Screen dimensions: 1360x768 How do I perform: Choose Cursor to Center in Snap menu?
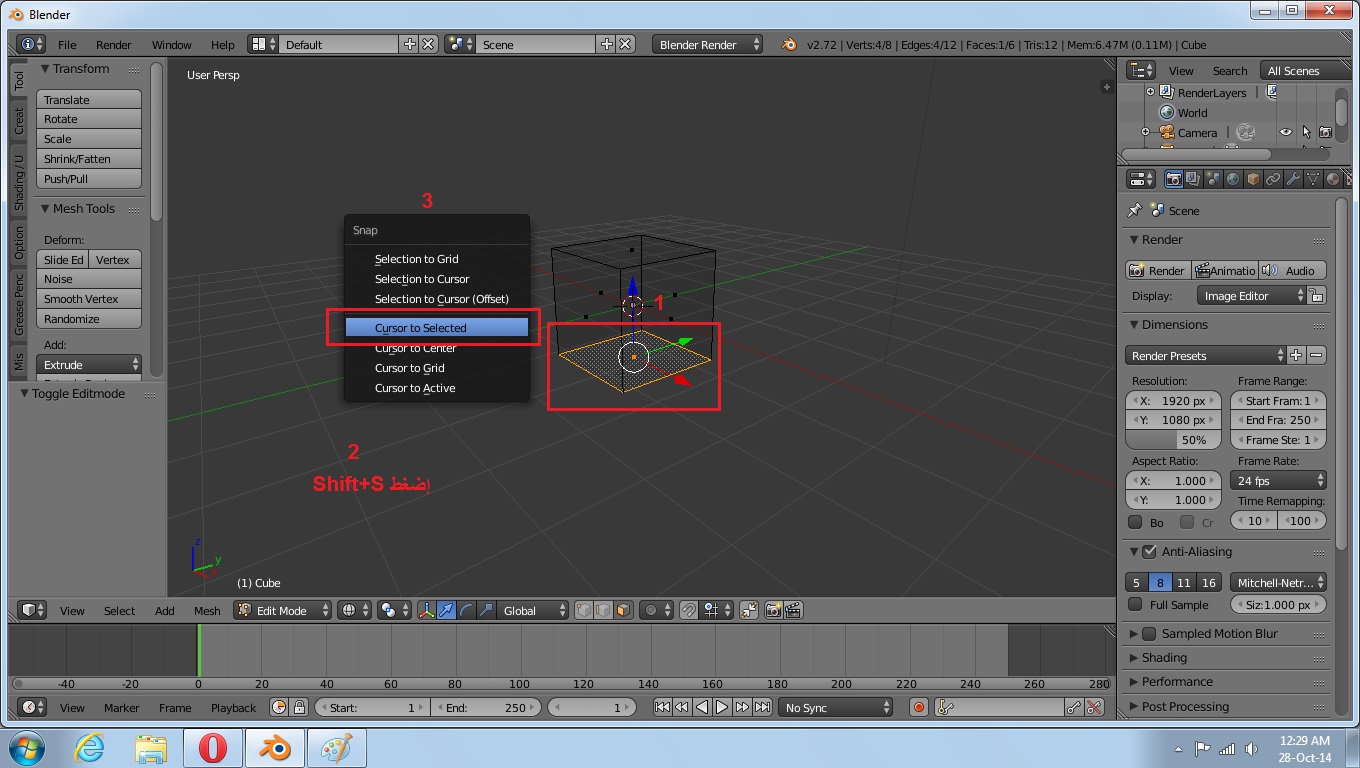point(437,348)
